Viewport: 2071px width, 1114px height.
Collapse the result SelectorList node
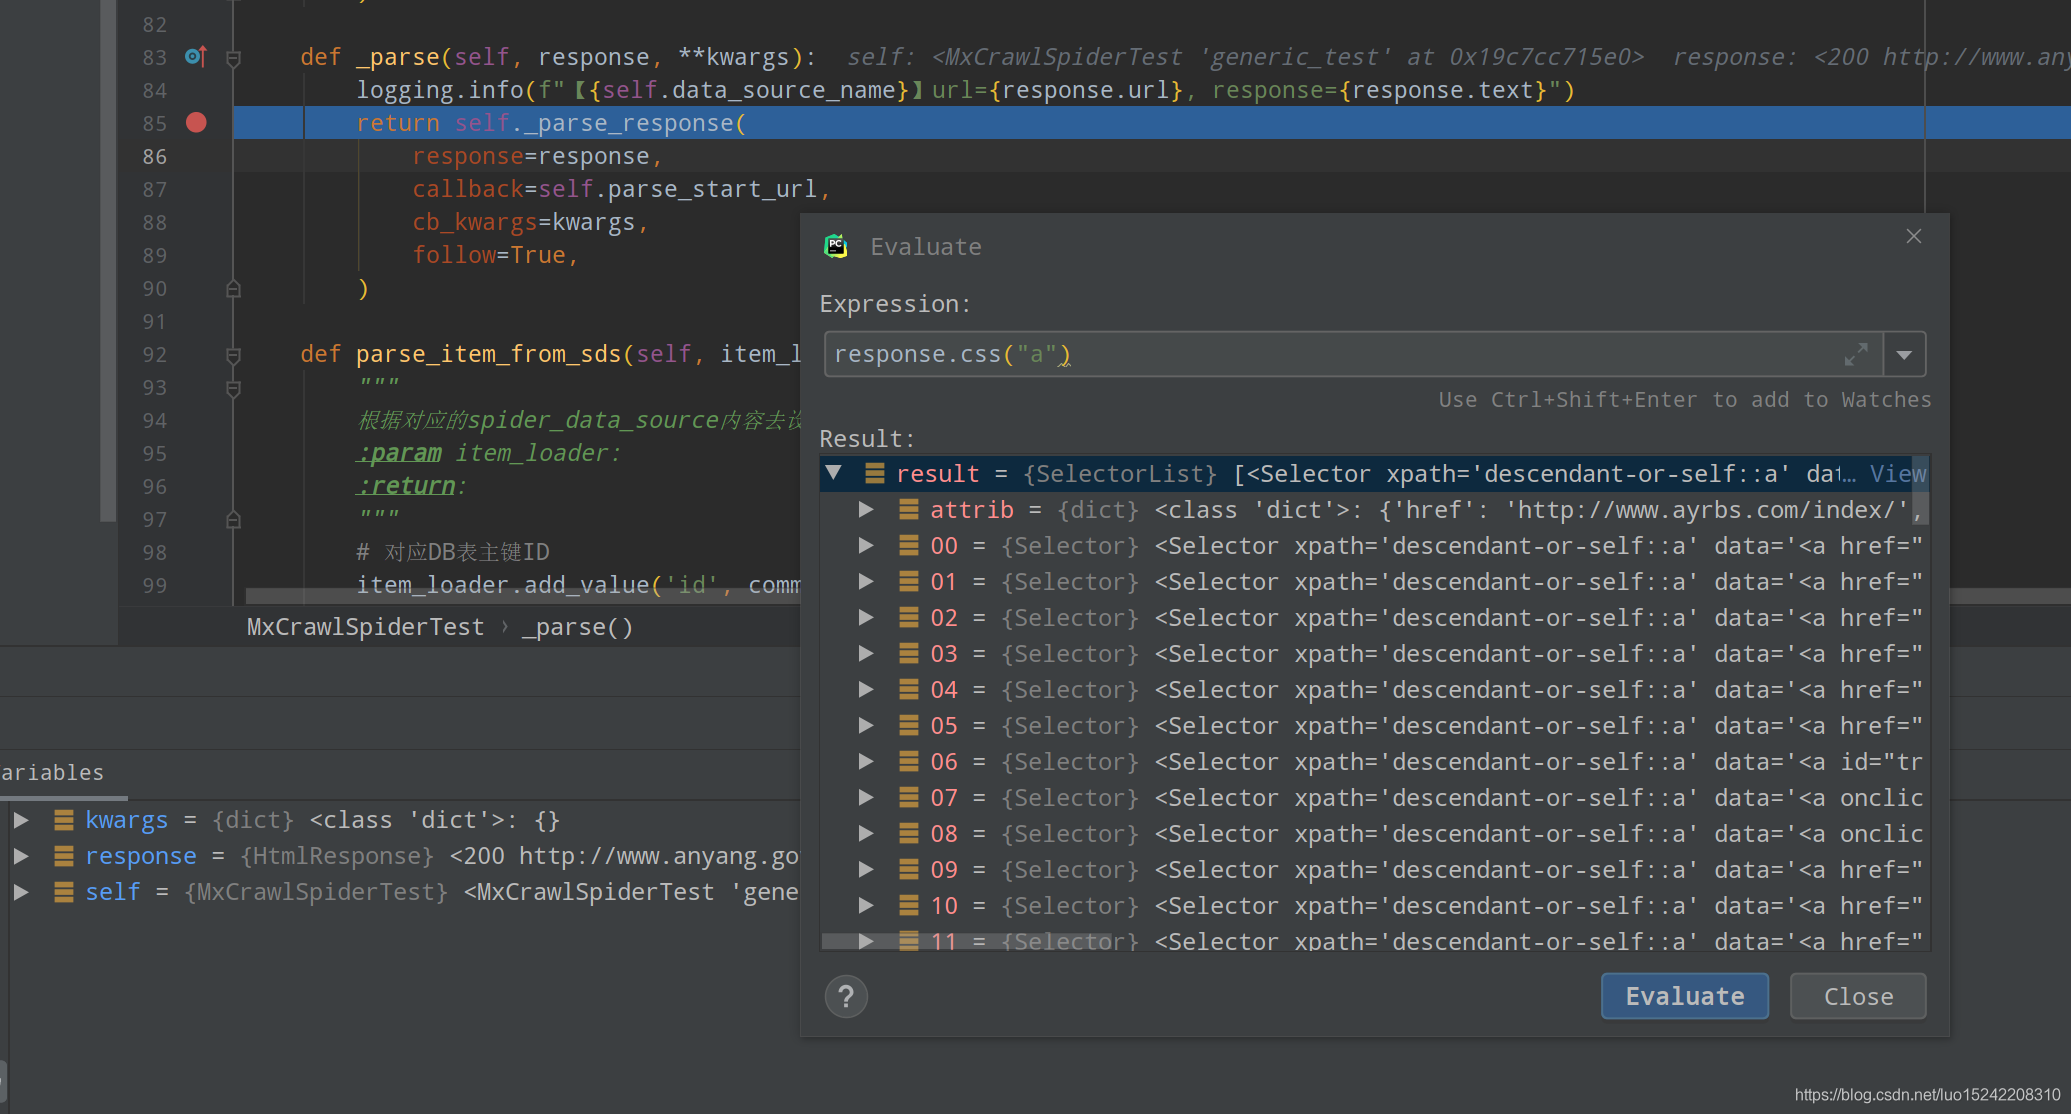(834, 472)
